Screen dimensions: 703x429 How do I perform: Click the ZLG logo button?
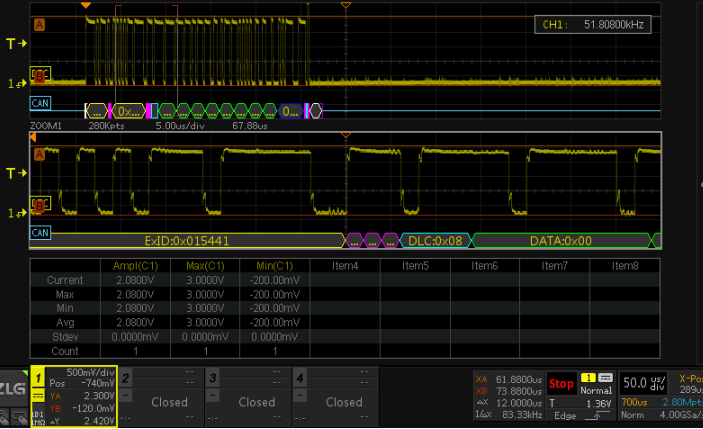(13, 389)
